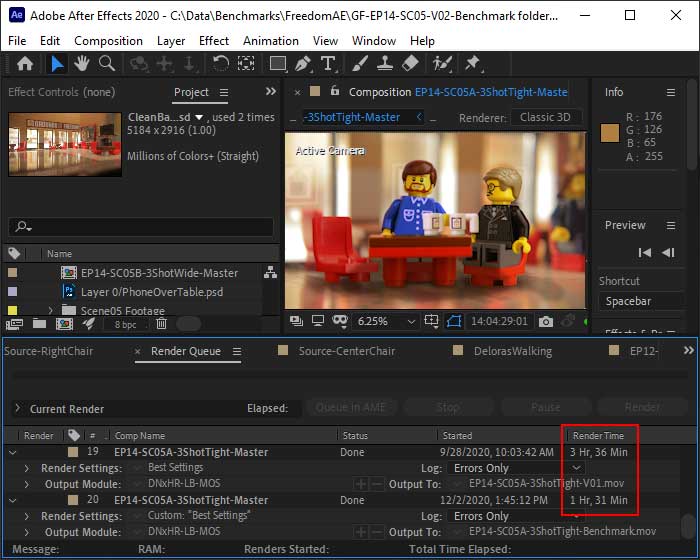
Task: Activate the Eraser tool
Action: click(x=409, y=63)
